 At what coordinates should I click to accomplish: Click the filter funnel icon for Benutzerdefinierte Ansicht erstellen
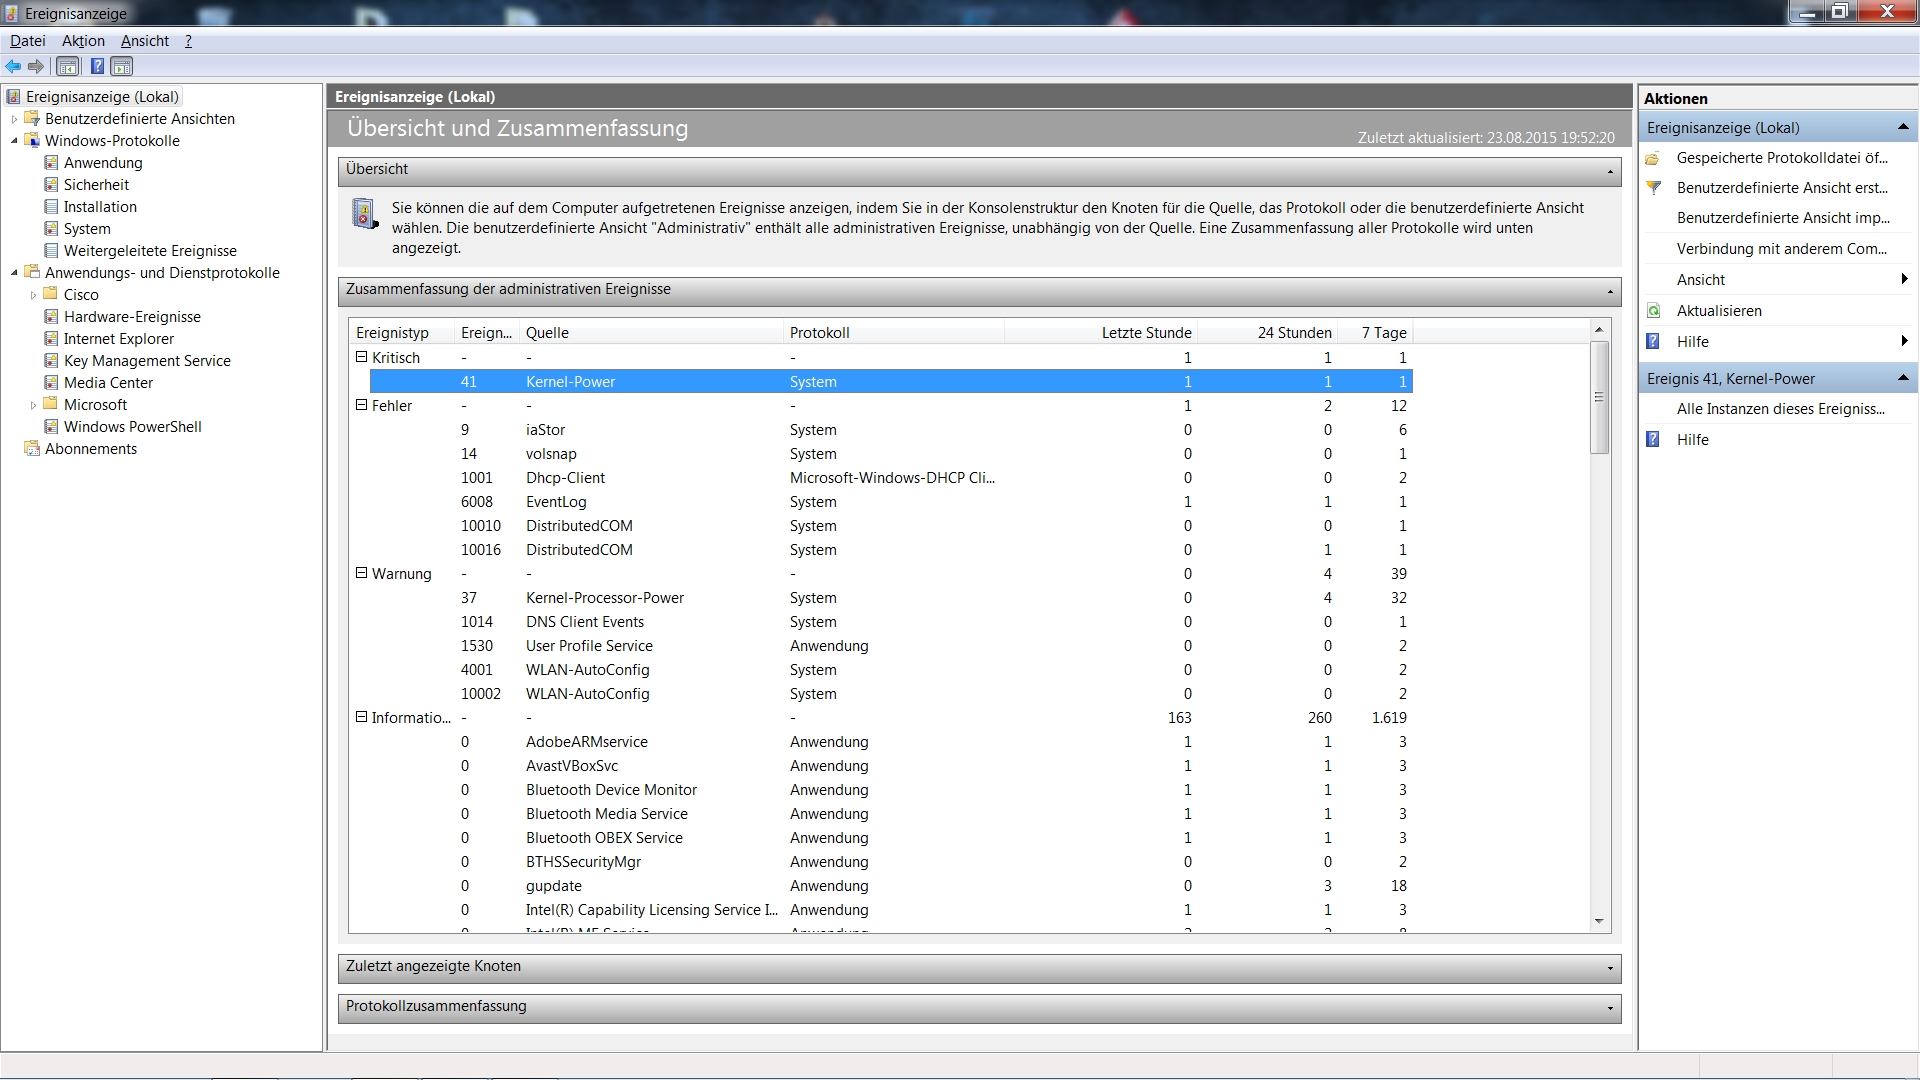tap(1654, 188)
